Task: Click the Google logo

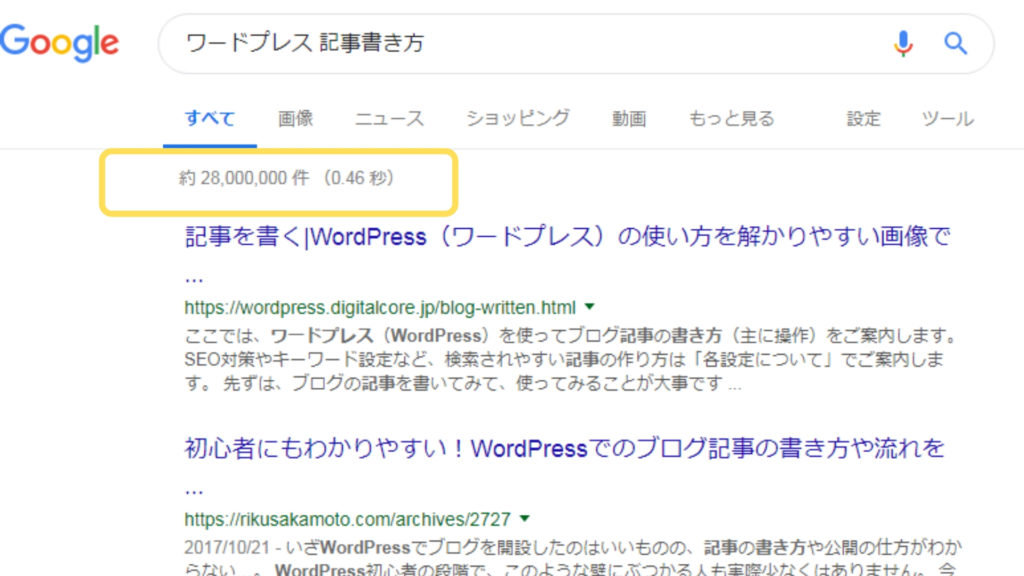Action: point(59,43)
